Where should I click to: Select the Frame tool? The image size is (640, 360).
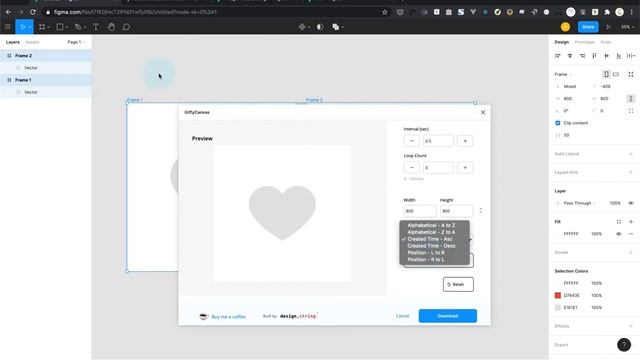point(42,27)
